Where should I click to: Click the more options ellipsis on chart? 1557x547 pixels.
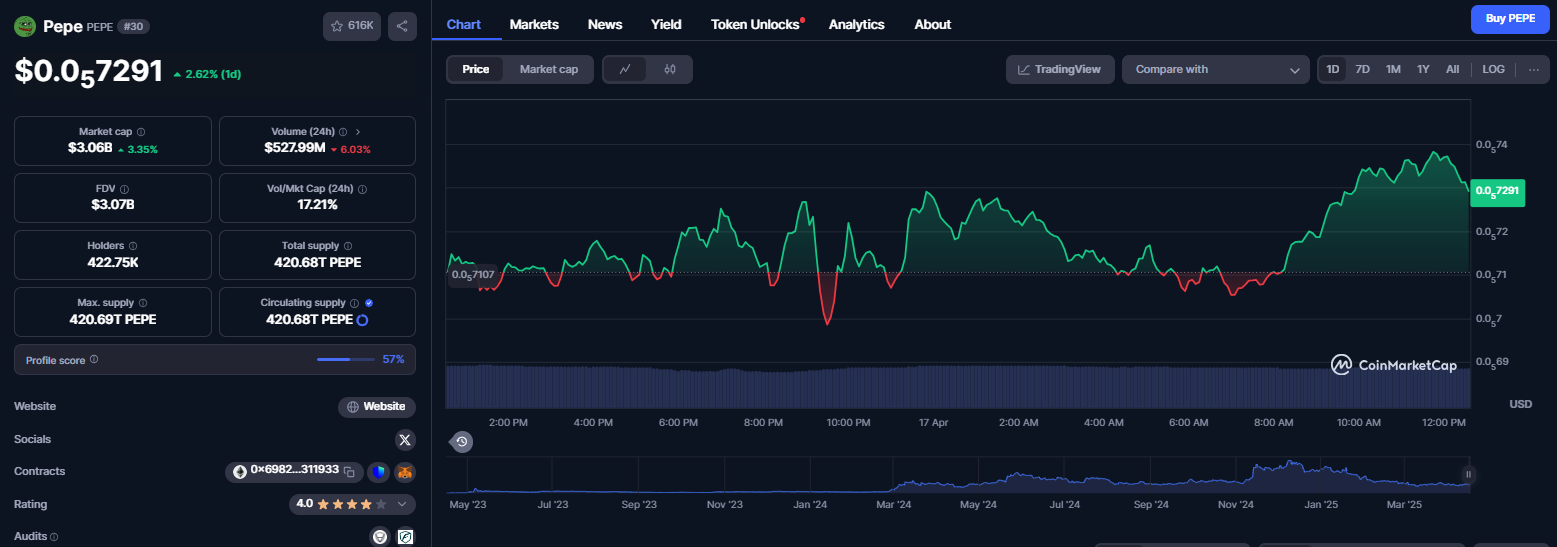pyautogui.click(x=1533, y=69)
